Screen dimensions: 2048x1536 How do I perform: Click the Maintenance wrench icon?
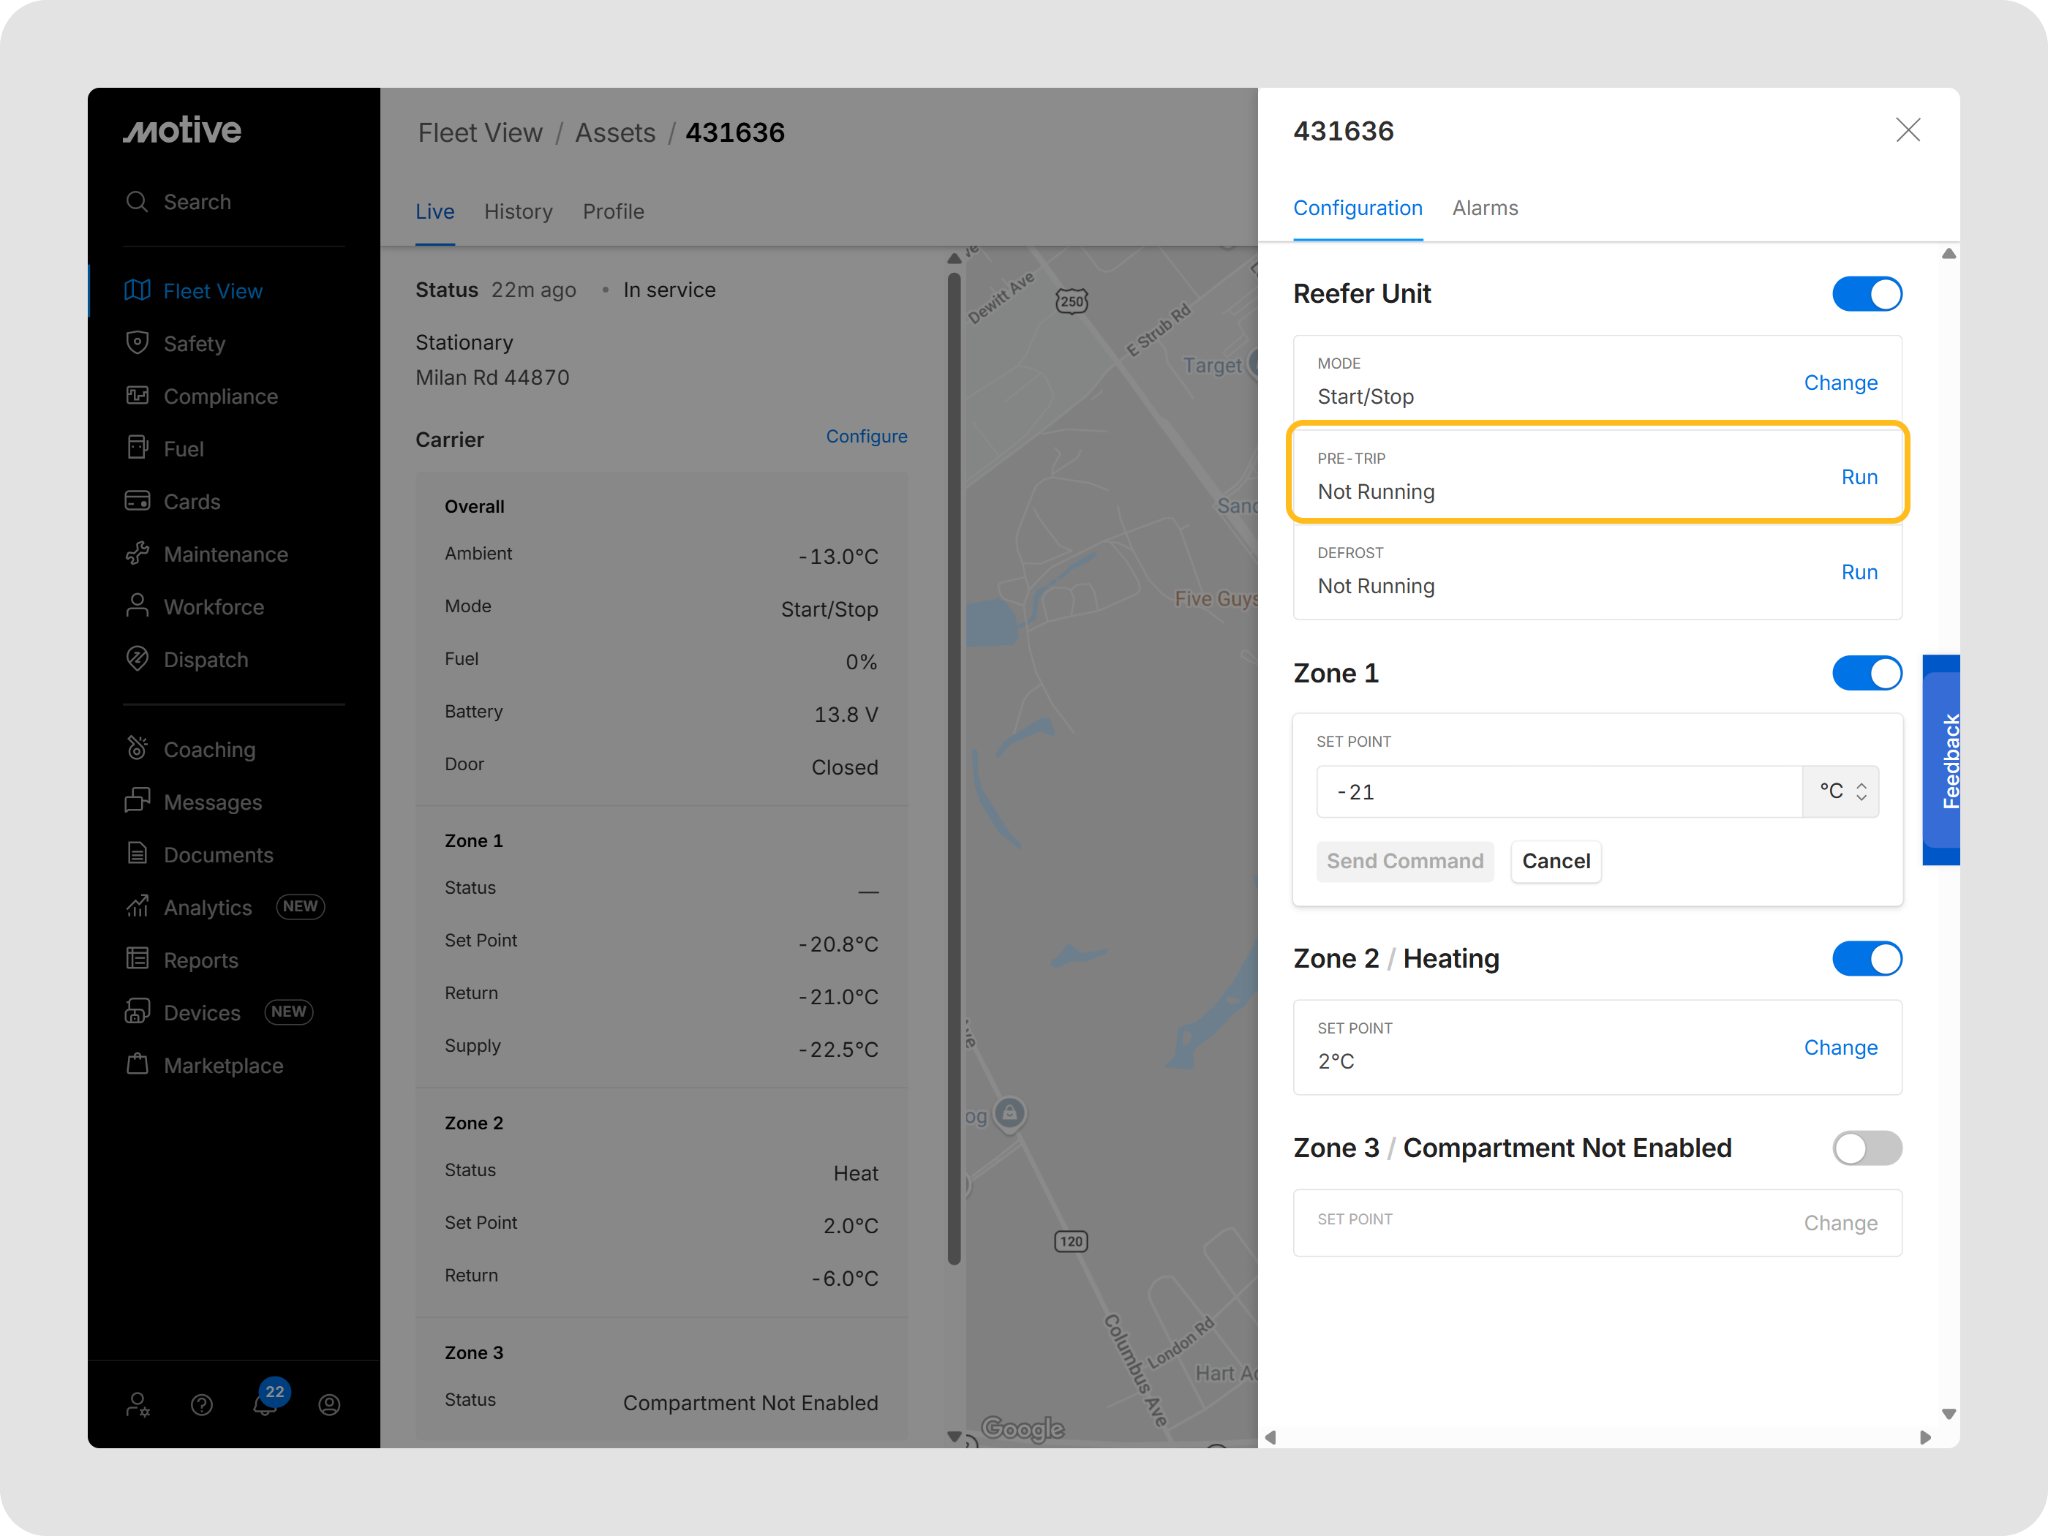[x=137, y=554]
